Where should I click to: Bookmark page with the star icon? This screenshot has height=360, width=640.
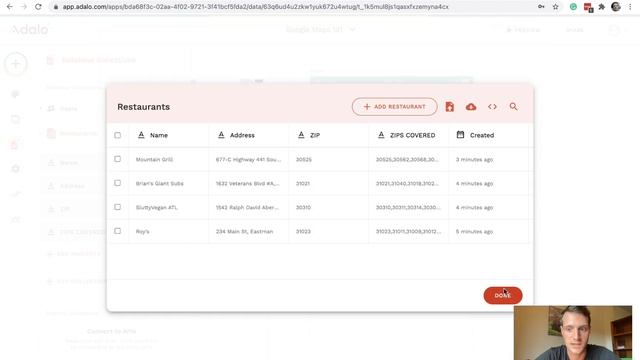tap(556, 7)
